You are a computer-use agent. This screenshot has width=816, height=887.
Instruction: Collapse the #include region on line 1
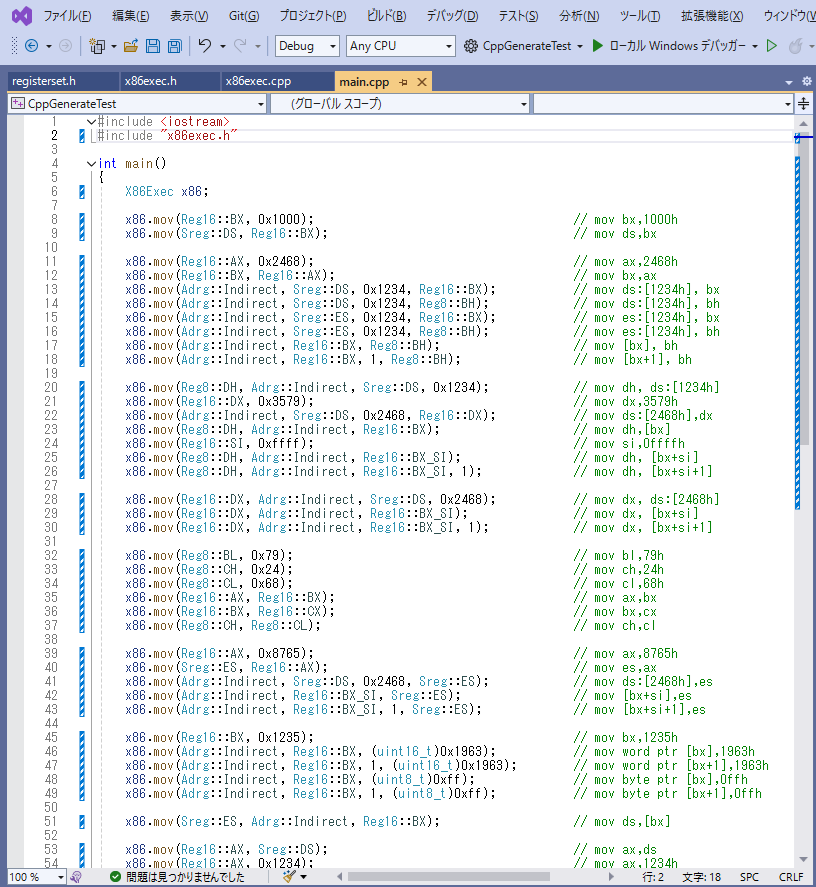pyautogui.click(x=91, y=122)
